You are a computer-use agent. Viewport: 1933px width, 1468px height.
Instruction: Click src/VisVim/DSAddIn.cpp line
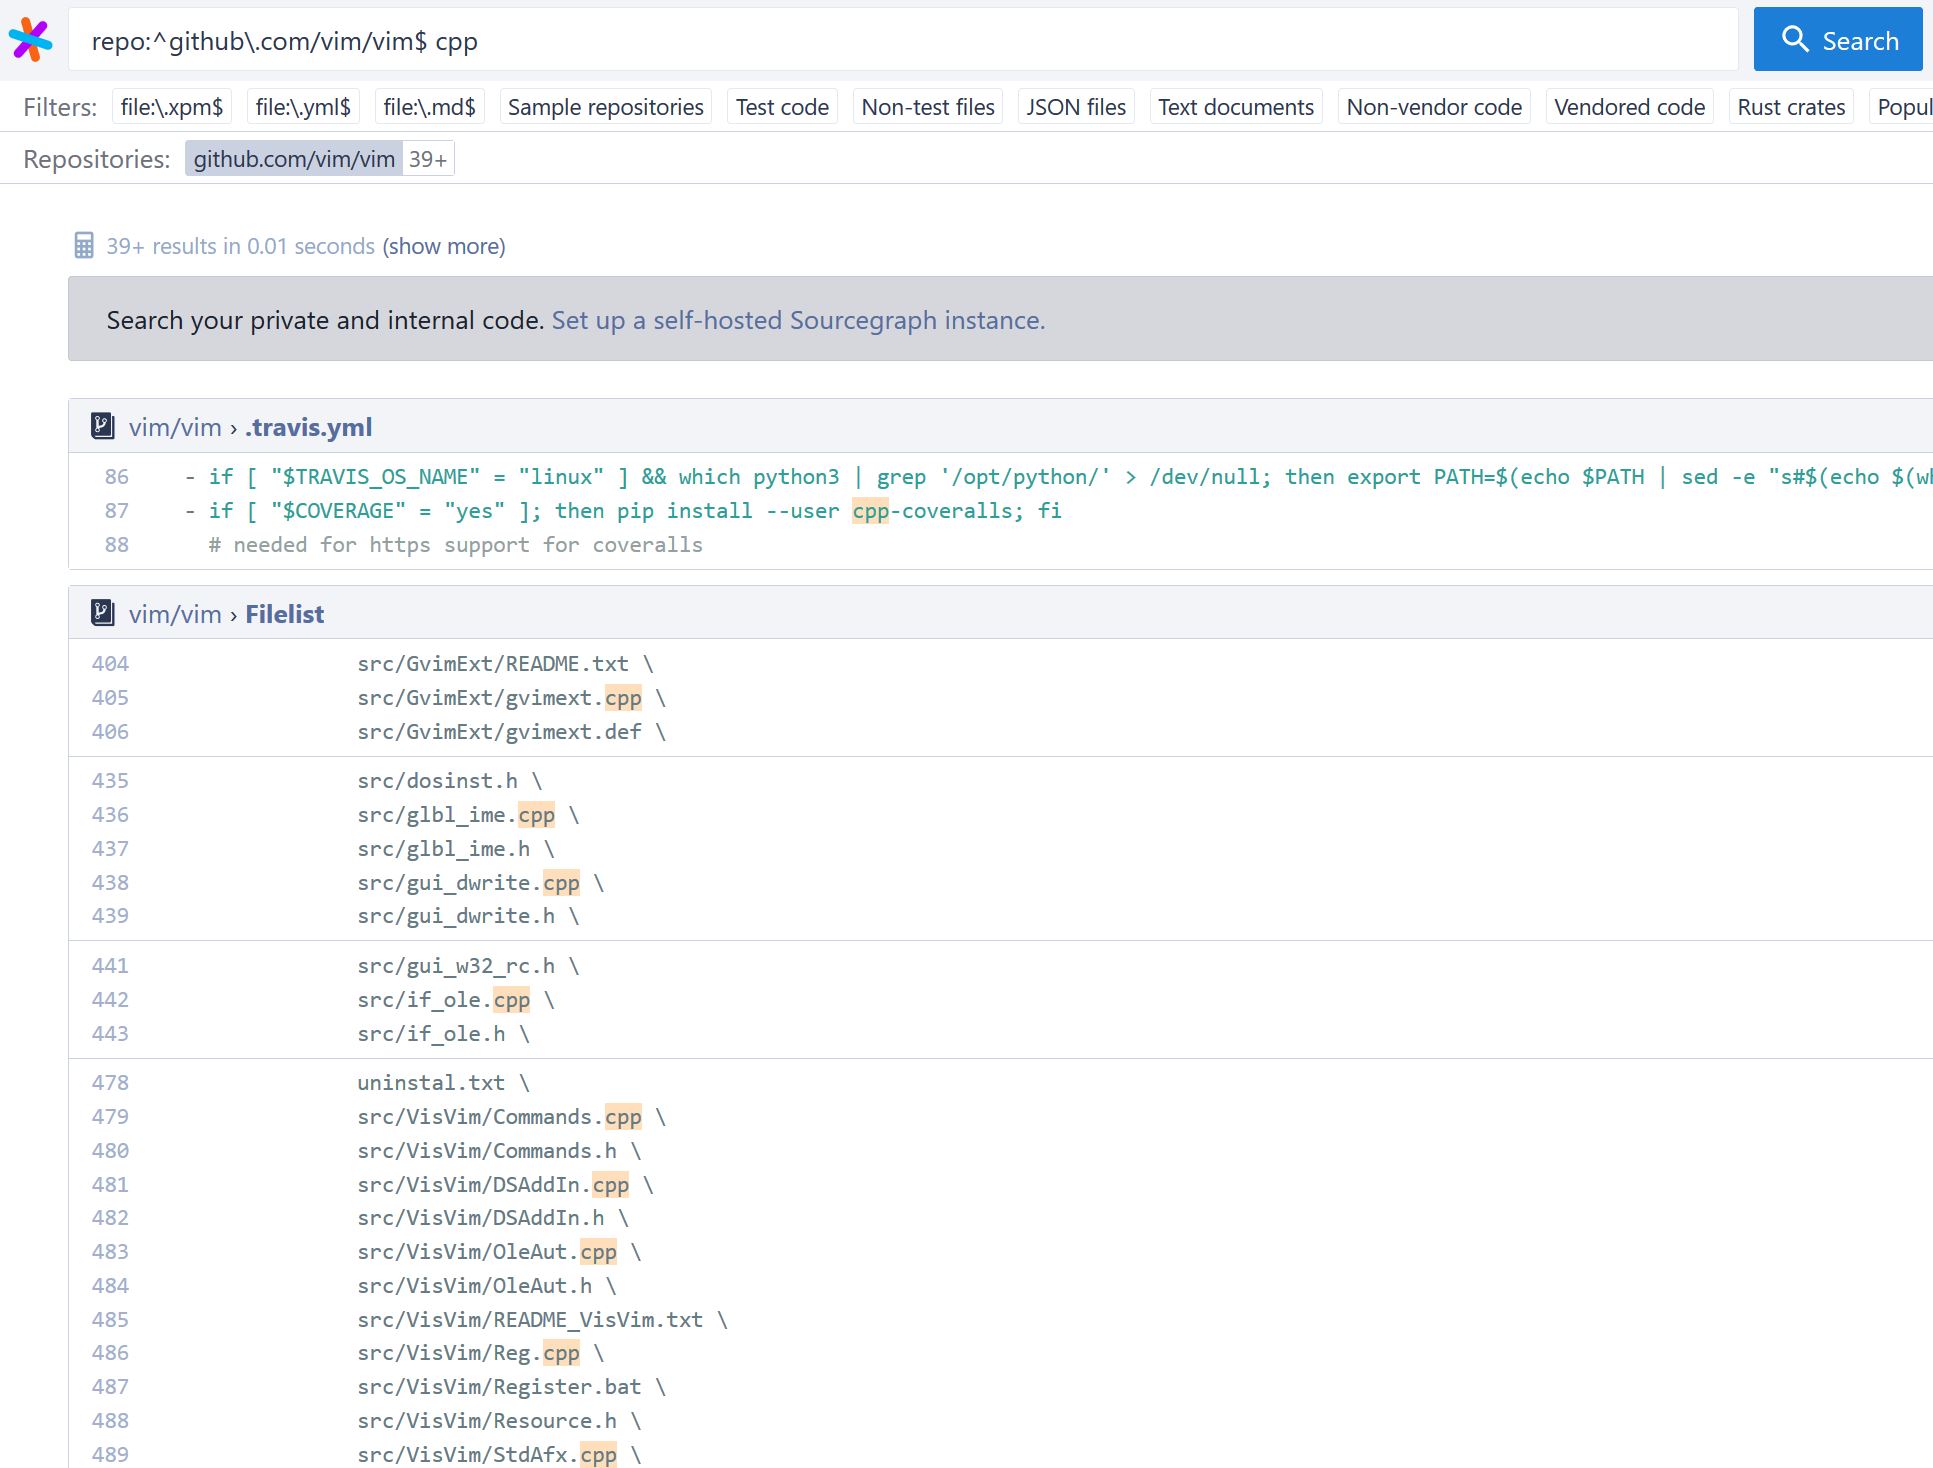tap(1000, 1185)
